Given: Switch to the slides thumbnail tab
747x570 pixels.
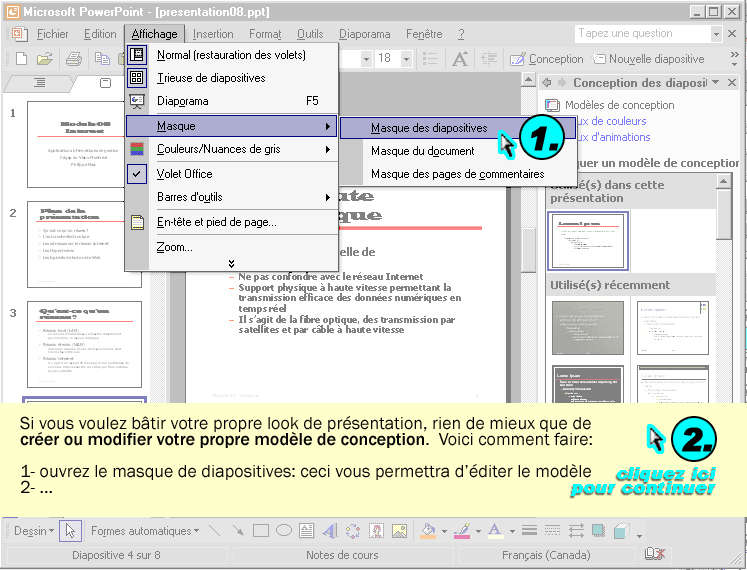Looking at the screenshot, I should tap(105, 83).
